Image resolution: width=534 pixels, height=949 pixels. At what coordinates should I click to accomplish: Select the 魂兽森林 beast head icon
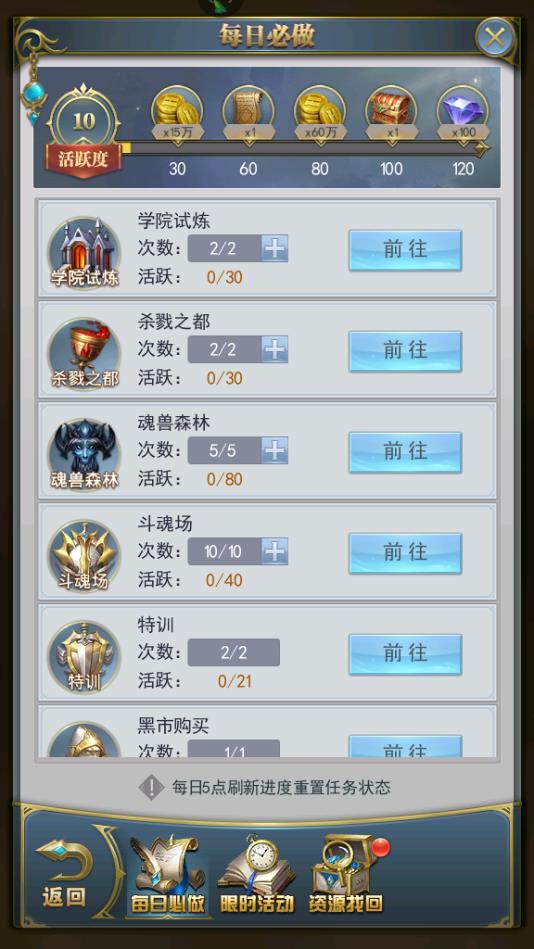(x=84, y=455)
